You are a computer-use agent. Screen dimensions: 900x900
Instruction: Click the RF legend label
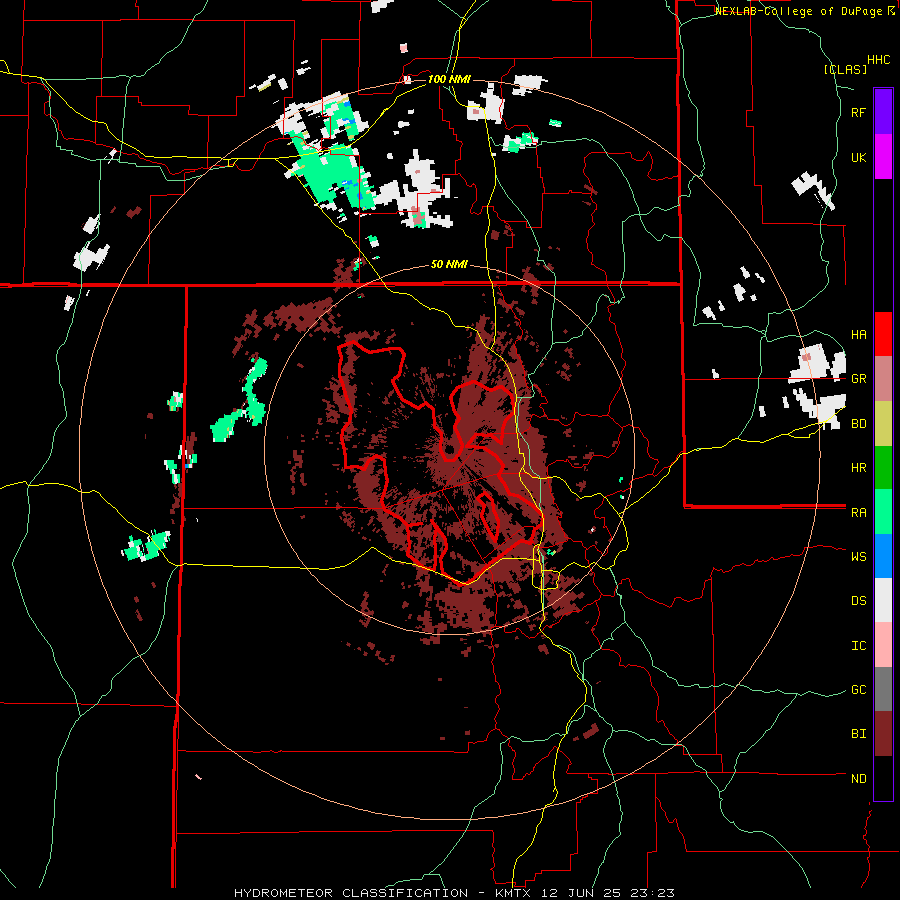click(x=858, y=113)
